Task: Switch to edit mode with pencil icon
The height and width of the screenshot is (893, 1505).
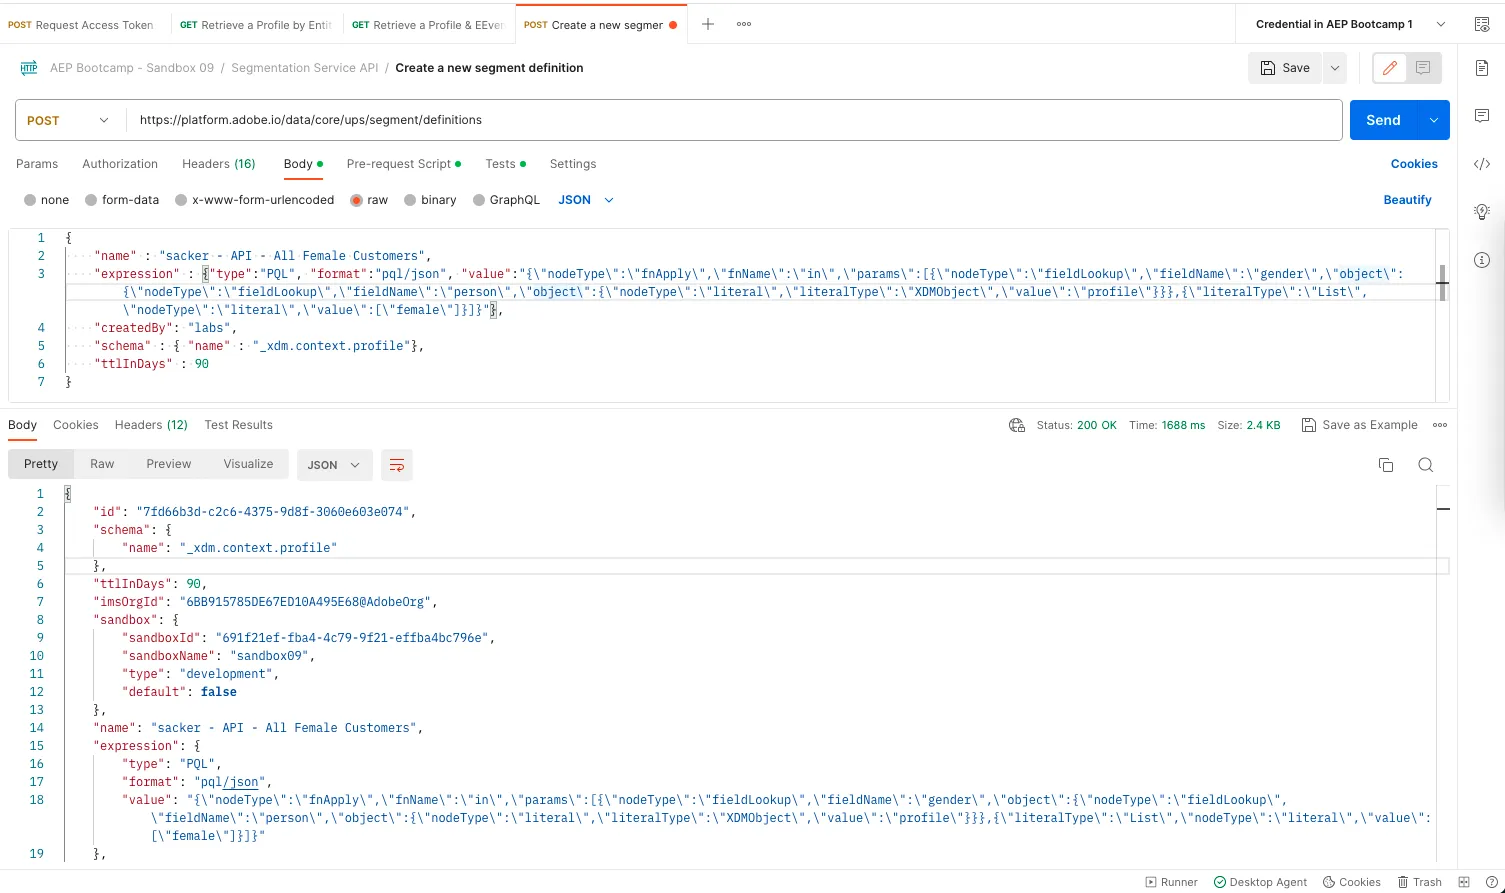Action: pos(1390,68)
